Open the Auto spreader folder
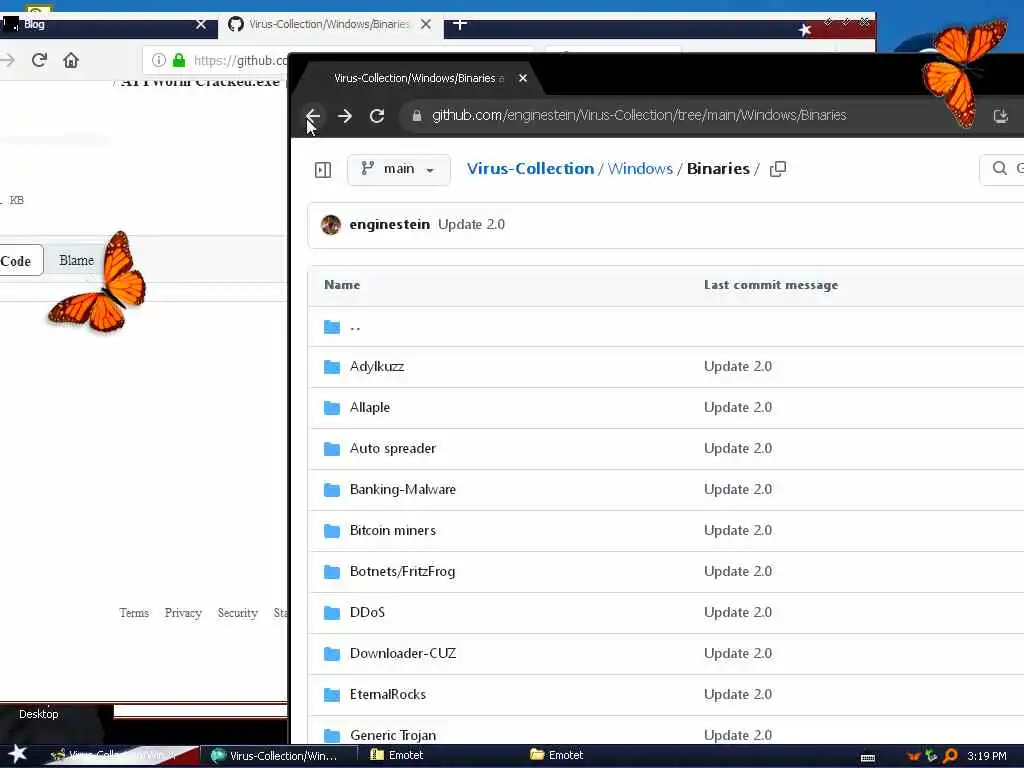Image resolution: width=1024 pixels, height=768 pixels. point(392,449)
